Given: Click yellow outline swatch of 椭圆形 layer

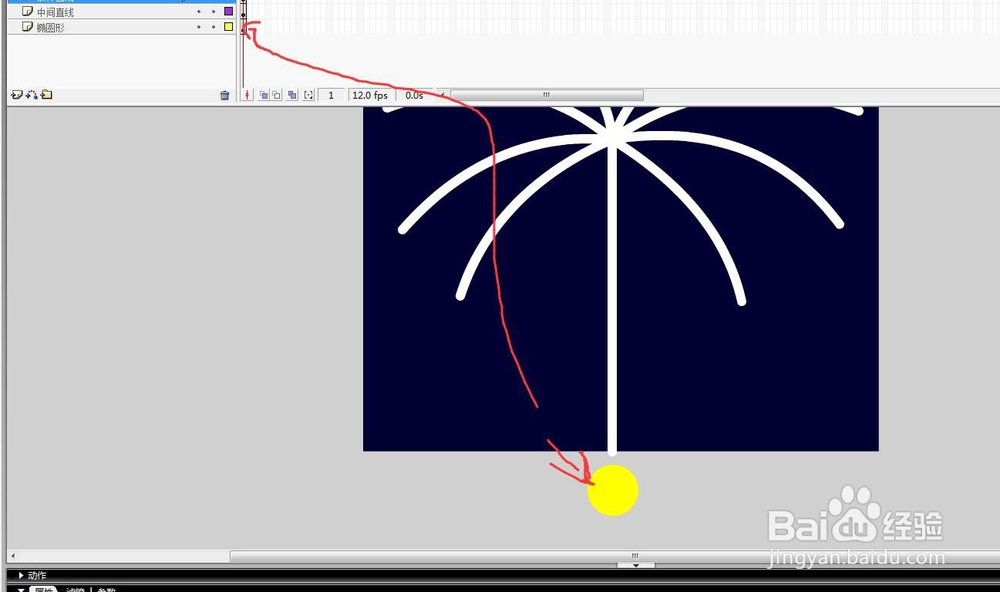Looking at the screenshot, I should (x=228, y=27).
